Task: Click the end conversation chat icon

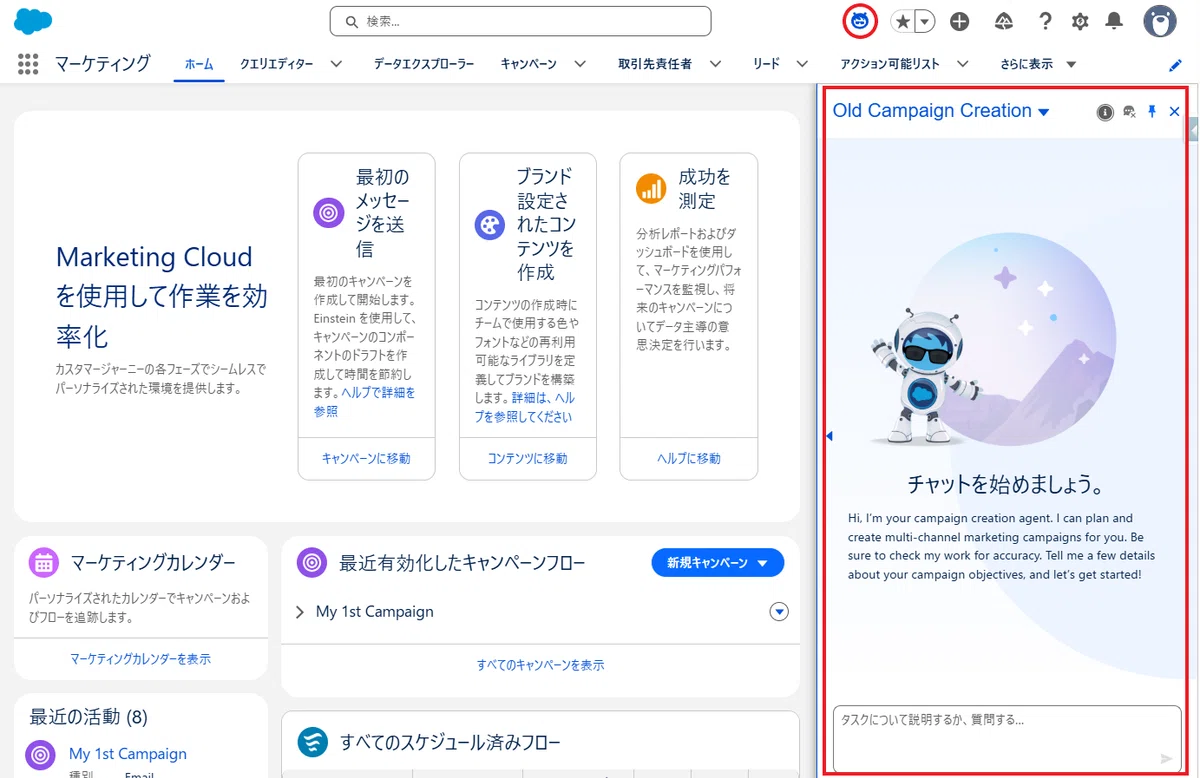Action: tap(1130, 112)
